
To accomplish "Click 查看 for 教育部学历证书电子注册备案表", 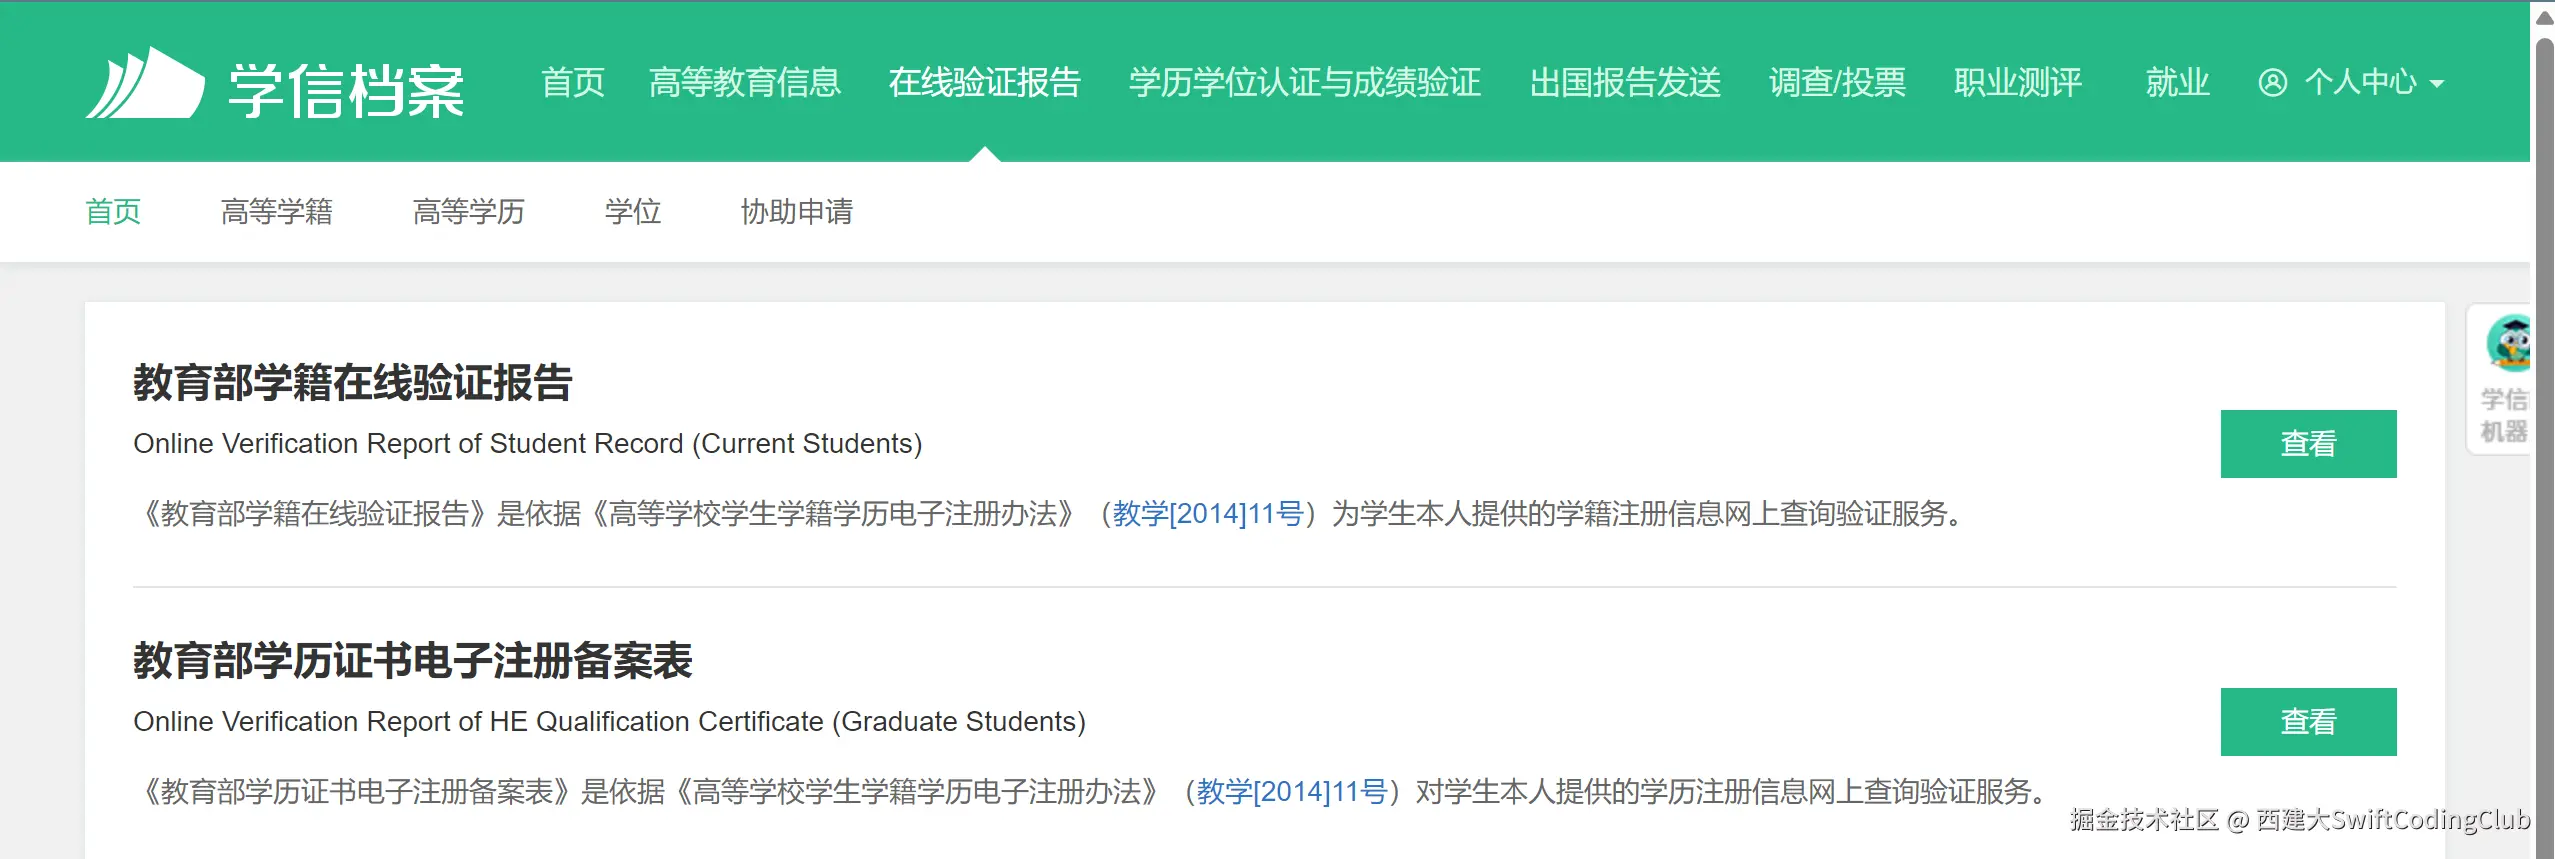I will pyautogui.click(x=2308, y=722).
